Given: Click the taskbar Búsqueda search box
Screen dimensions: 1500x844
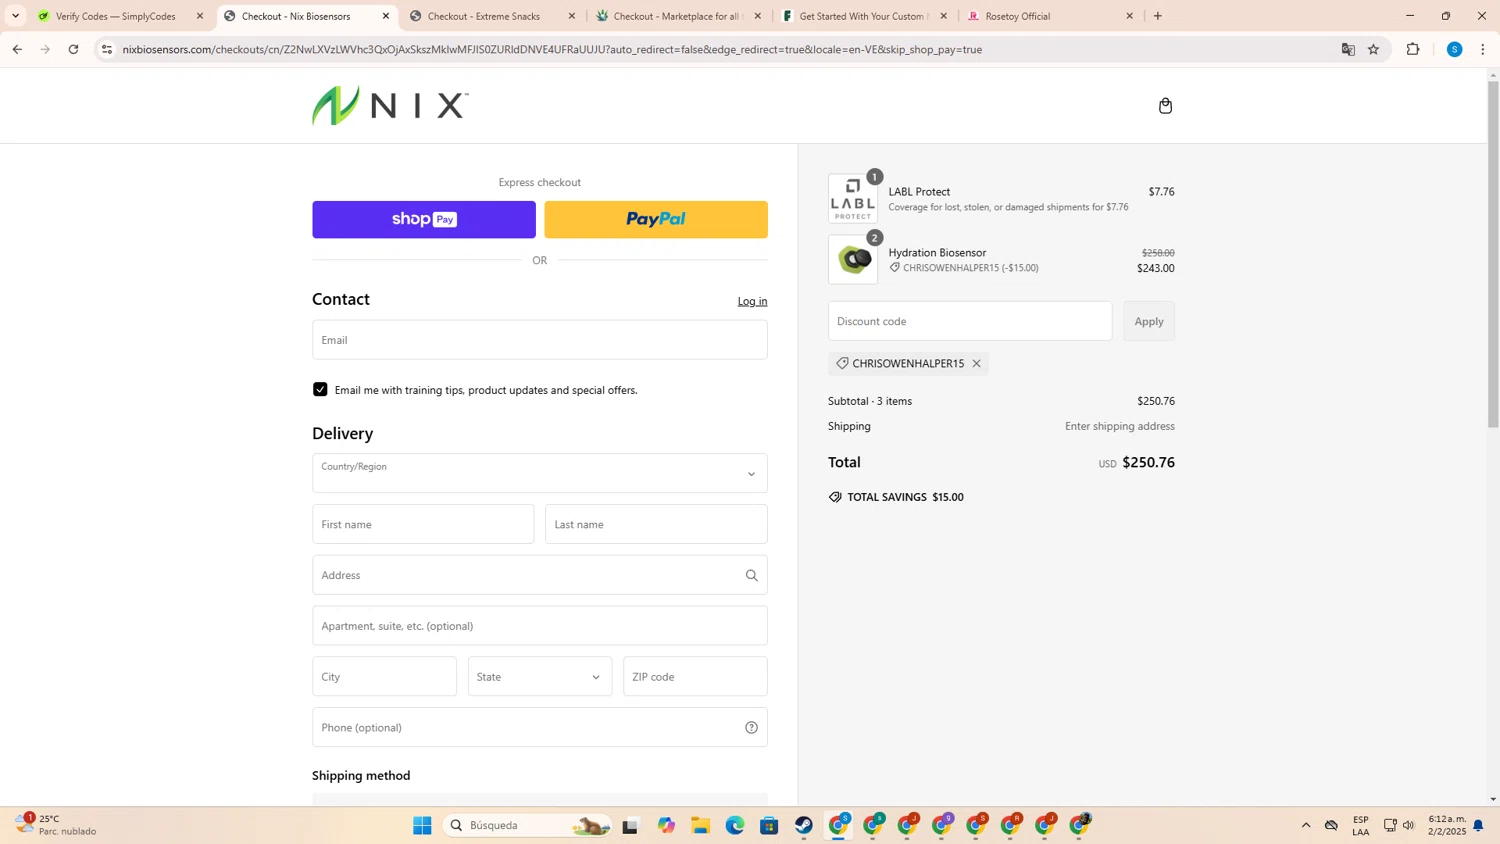Looking at the screenshot, I should click(x=527, y=825).
